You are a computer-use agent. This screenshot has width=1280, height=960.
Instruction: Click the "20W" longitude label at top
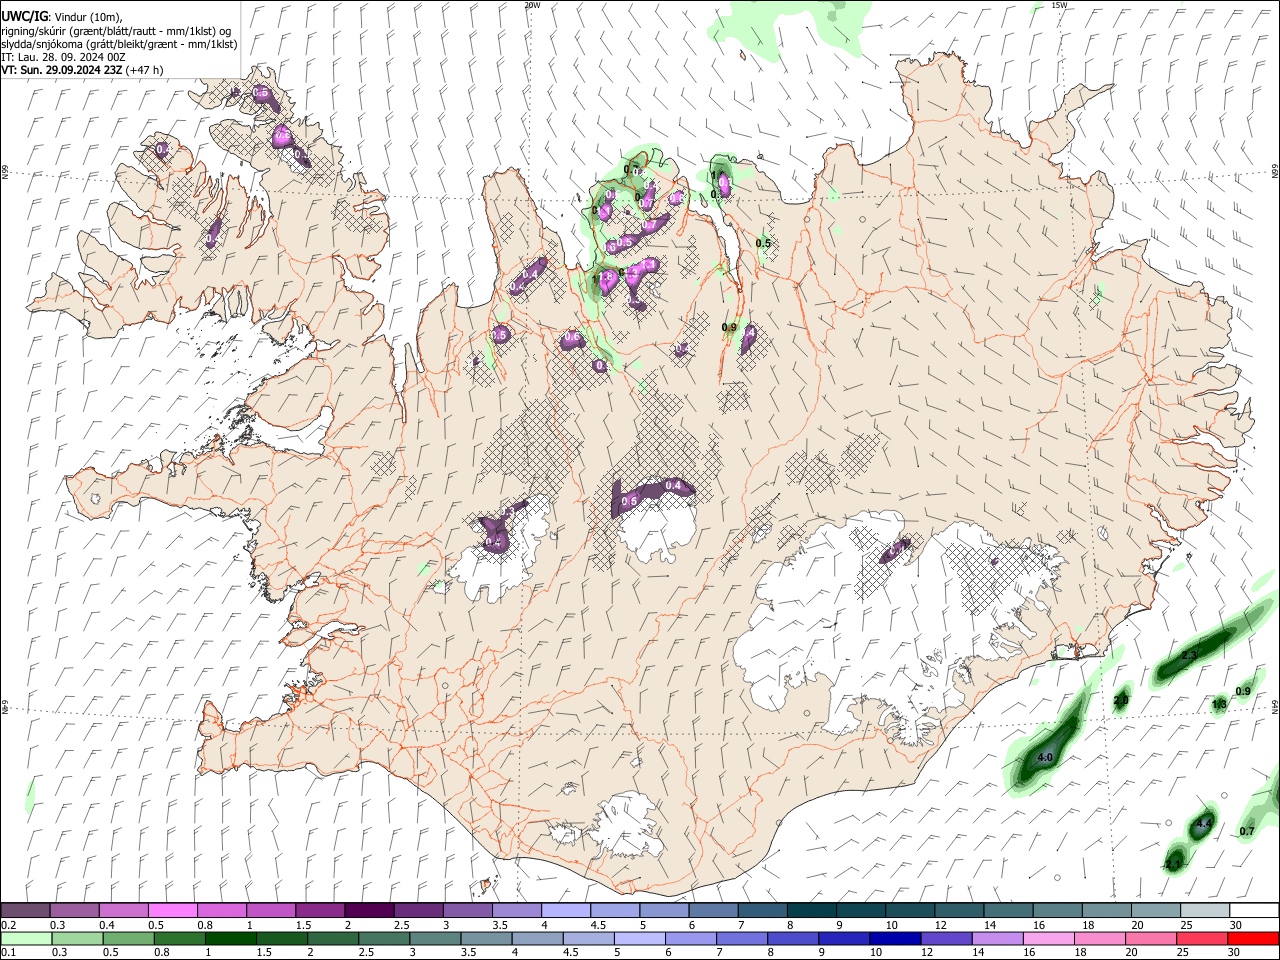[532, 5]
